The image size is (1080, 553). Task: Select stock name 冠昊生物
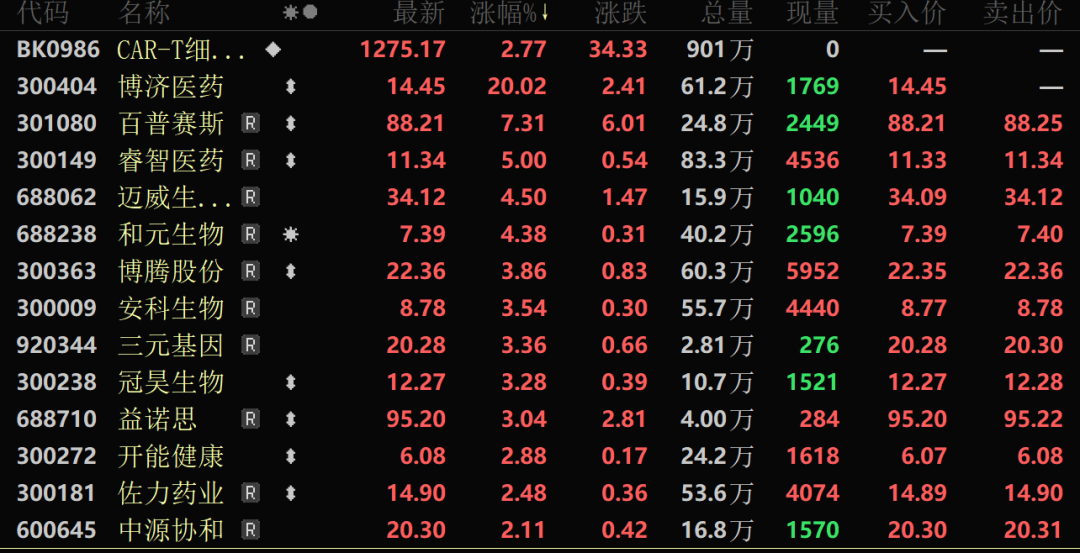tap(171, 382)
